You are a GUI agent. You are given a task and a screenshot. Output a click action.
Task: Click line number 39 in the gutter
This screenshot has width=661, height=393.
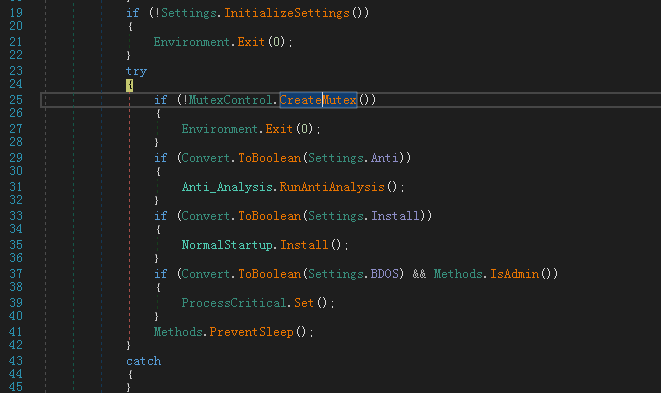16,304
